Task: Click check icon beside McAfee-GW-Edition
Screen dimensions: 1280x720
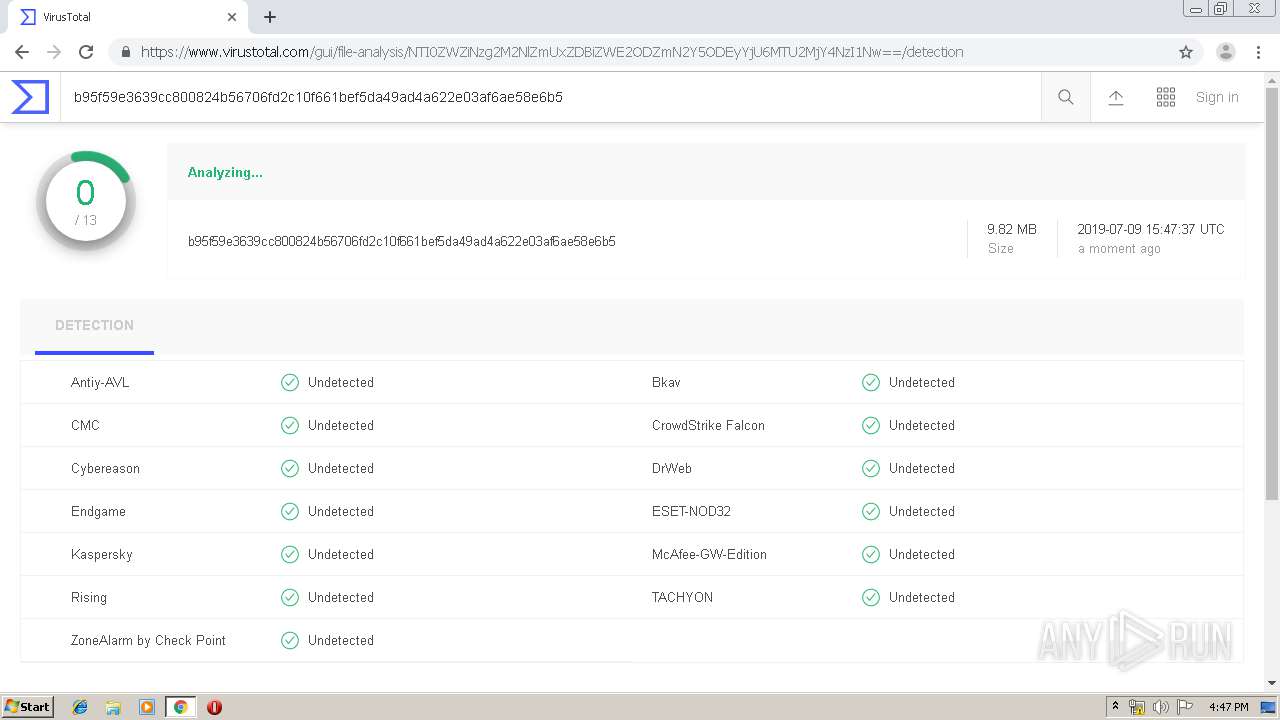Action: click(871, 554)
